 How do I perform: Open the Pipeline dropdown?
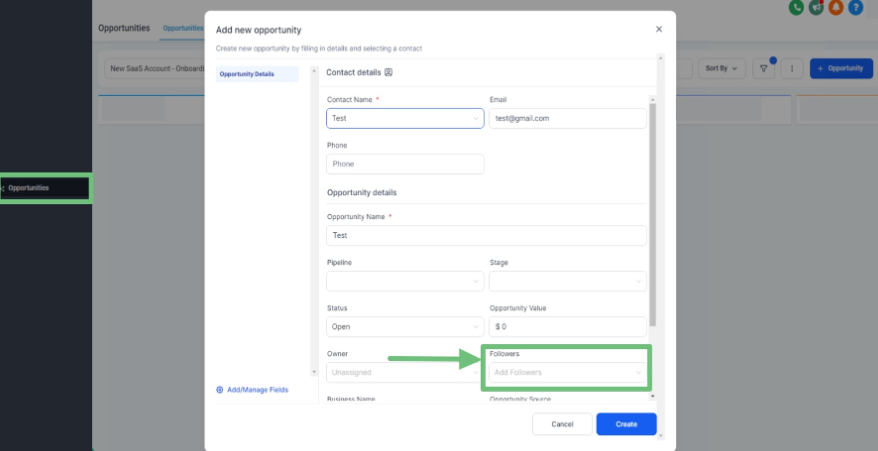tap(405, 281)
